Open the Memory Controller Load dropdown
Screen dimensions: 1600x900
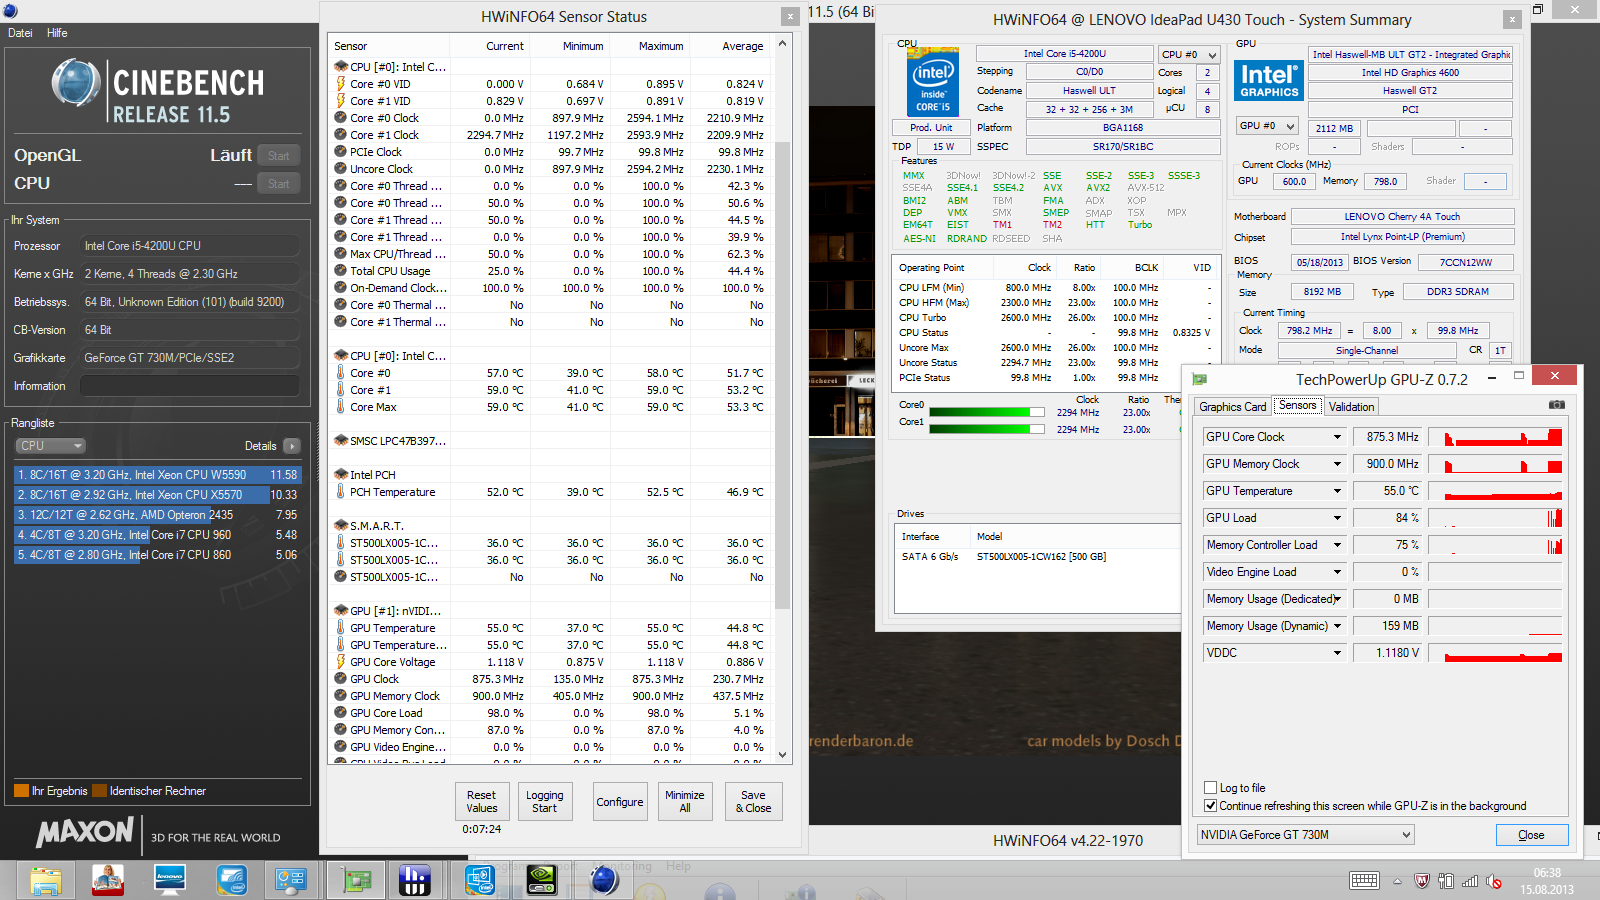[1337, 545]
